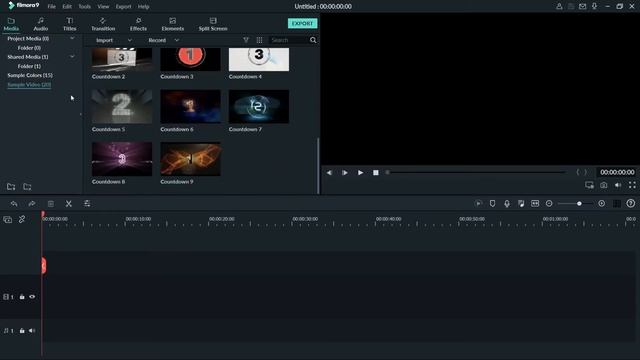Toggle the media grid view icon
The height and width of the screenshot is (360, 640).
coord(259,40)
